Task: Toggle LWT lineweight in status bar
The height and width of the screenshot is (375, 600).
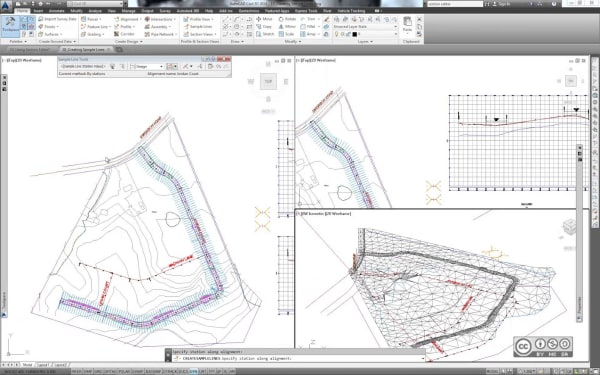Action: point(202,372)
